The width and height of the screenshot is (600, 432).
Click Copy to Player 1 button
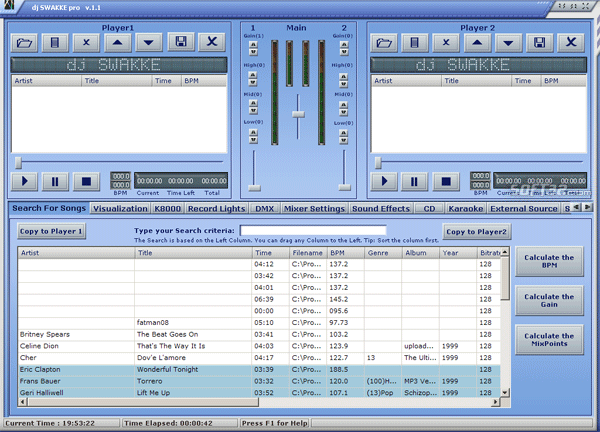(51, 231)
